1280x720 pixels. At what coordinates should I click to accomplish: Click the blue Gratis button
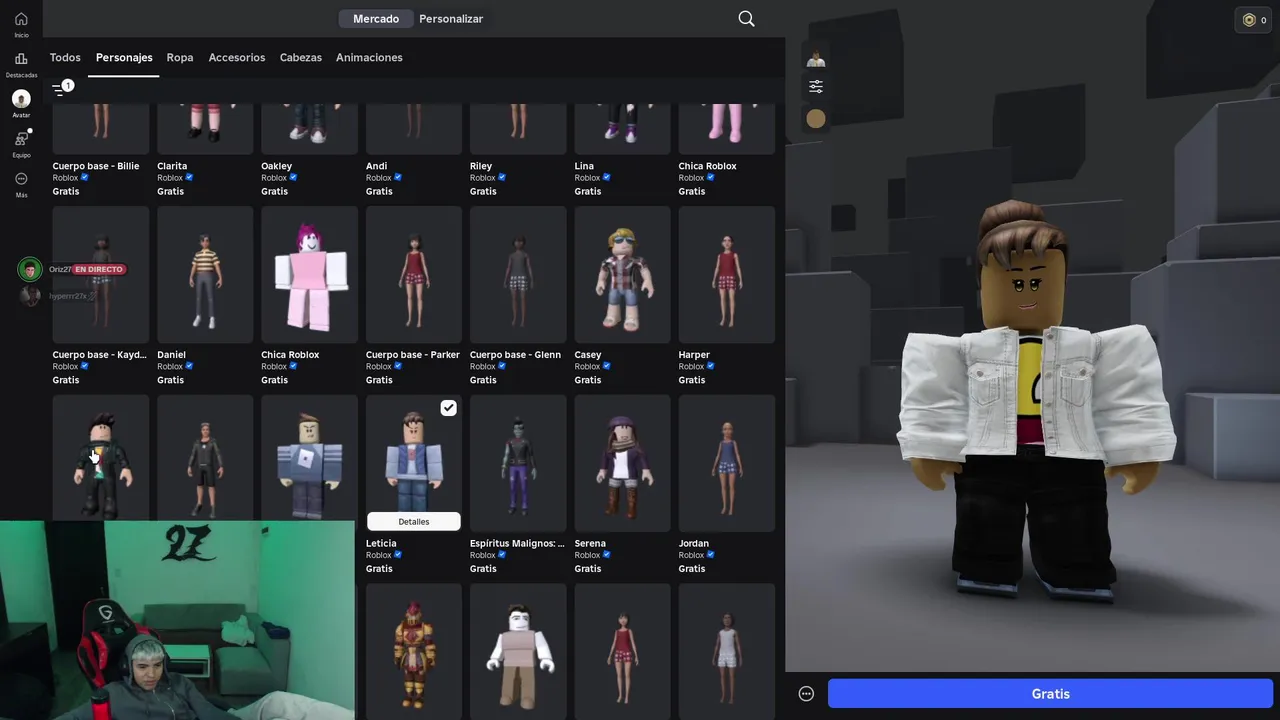click(x=1050, y=694)
